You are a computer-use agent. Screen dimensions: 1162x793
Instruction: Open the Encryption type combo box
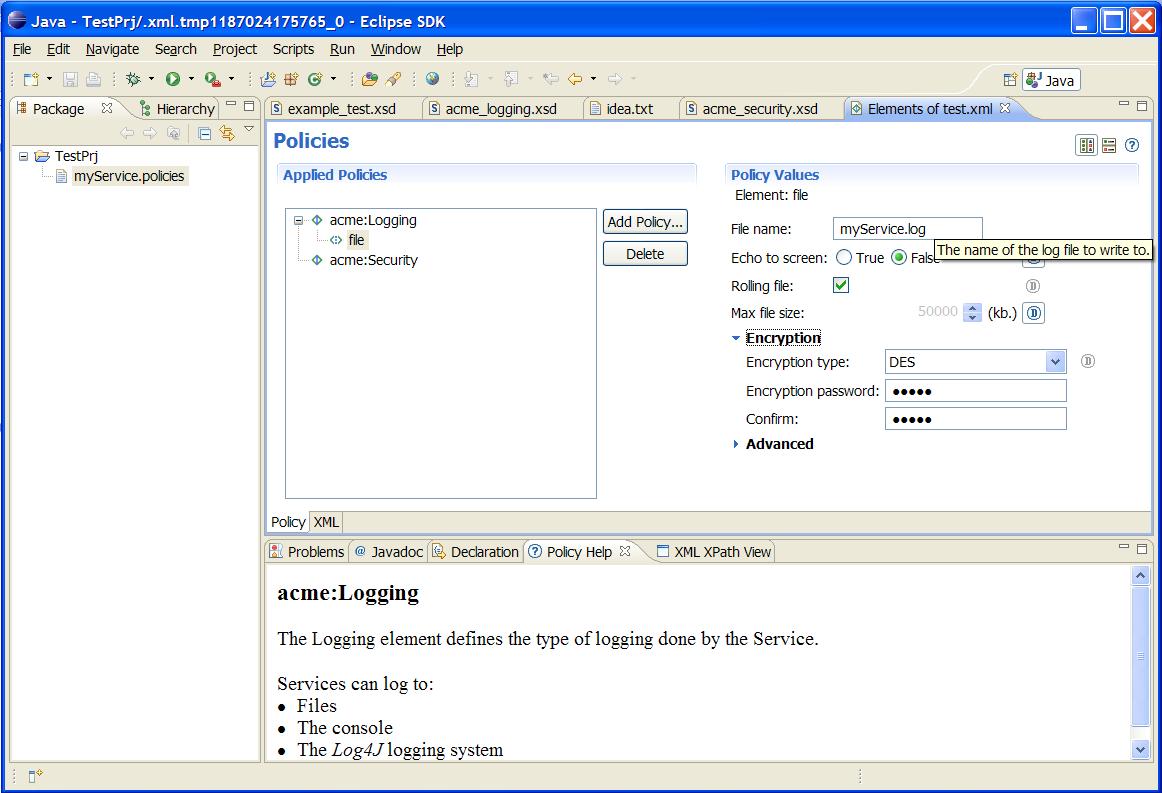(x=976, y=362)
